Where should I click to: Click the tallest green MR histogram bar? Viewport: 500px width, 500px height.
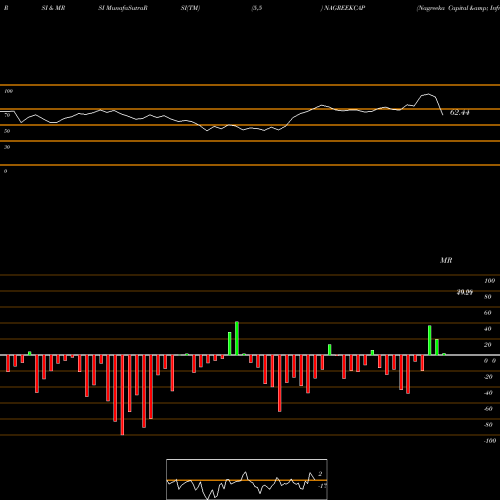tap(237, 338)
